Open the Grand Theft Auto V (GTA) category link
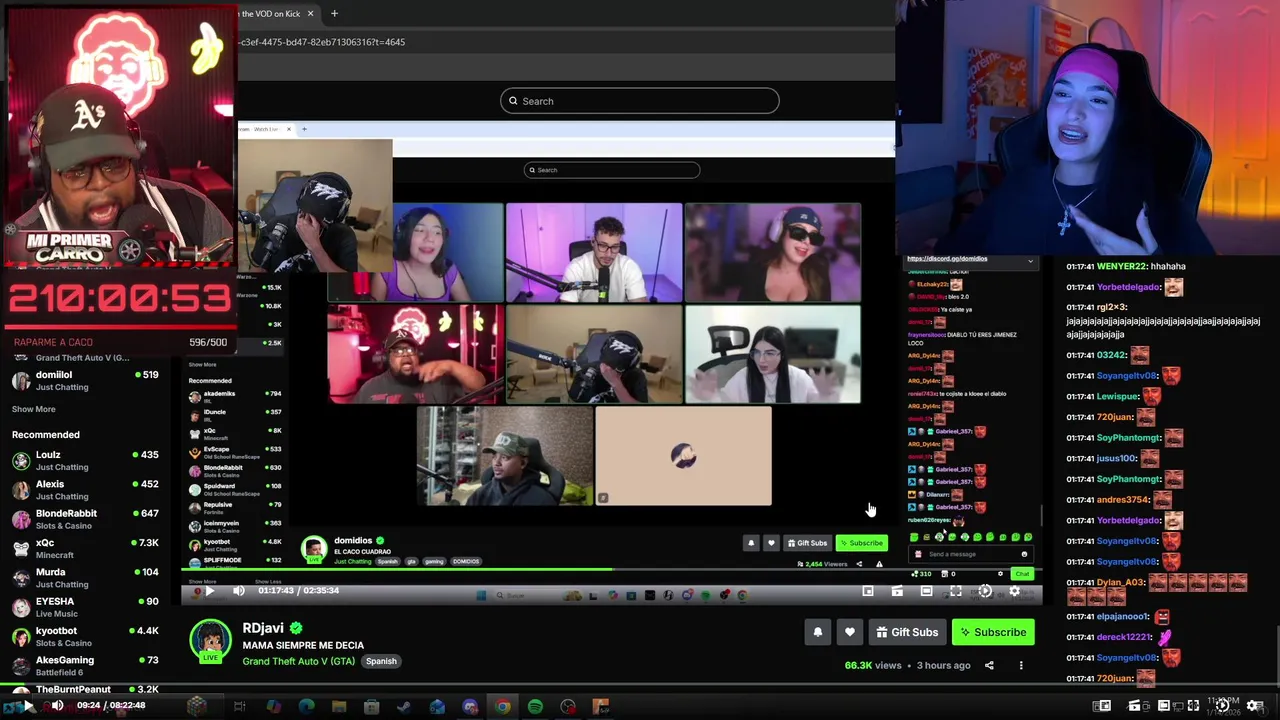 pyautogui.click(x=298, y=661)
